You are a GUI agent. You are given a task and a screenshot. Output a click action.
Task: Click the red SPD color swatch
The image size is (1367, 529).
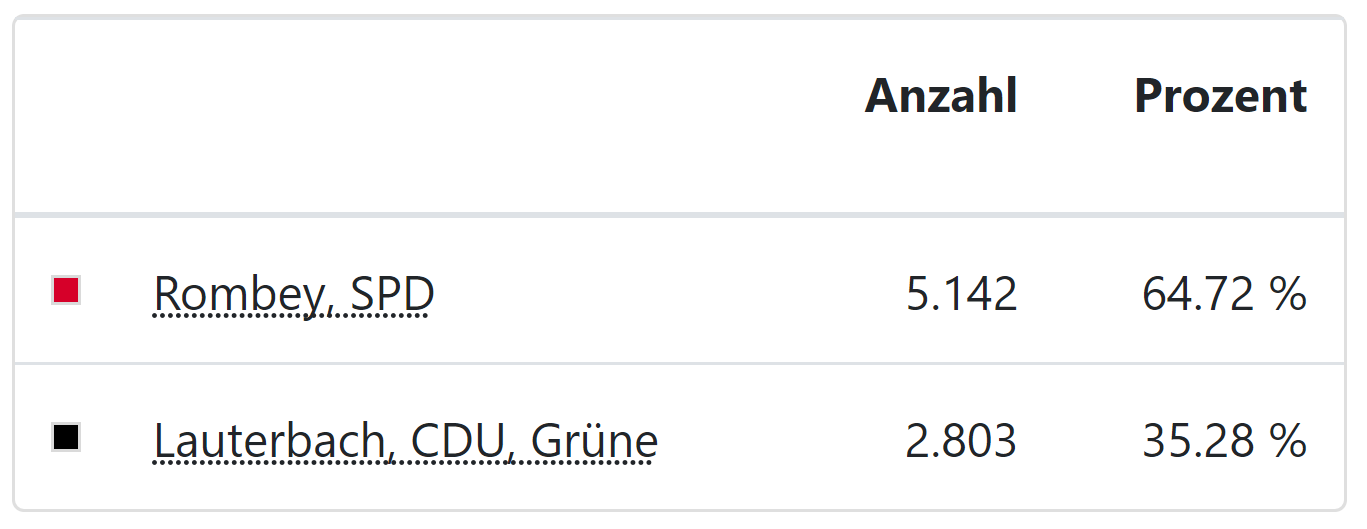(66, 291)
